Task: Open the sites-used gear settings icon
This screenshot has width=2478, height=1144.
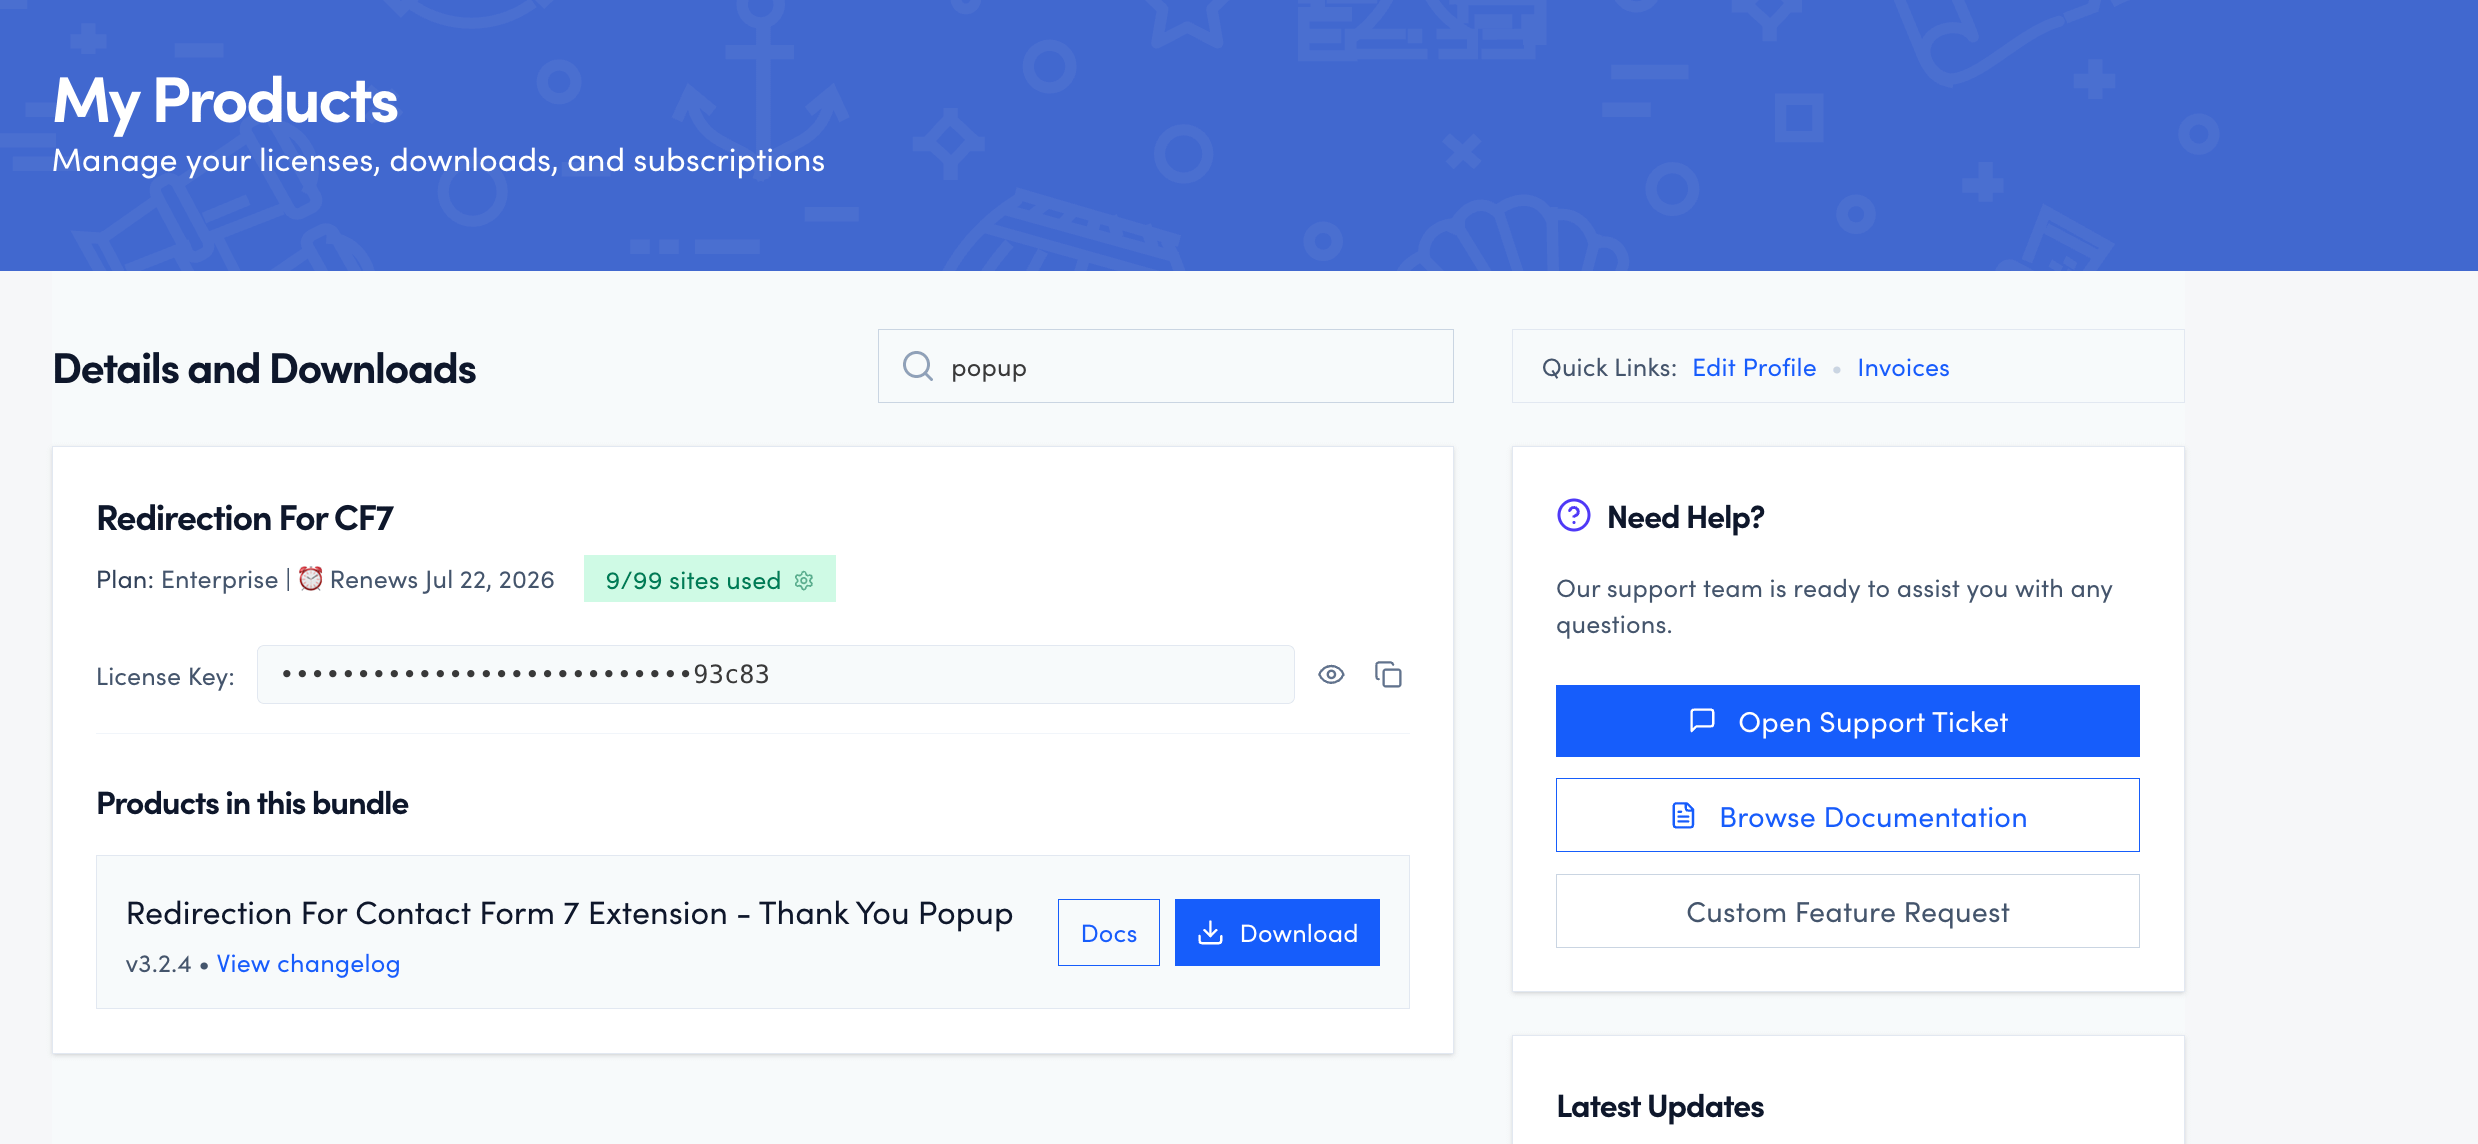Action: (804, 580)
